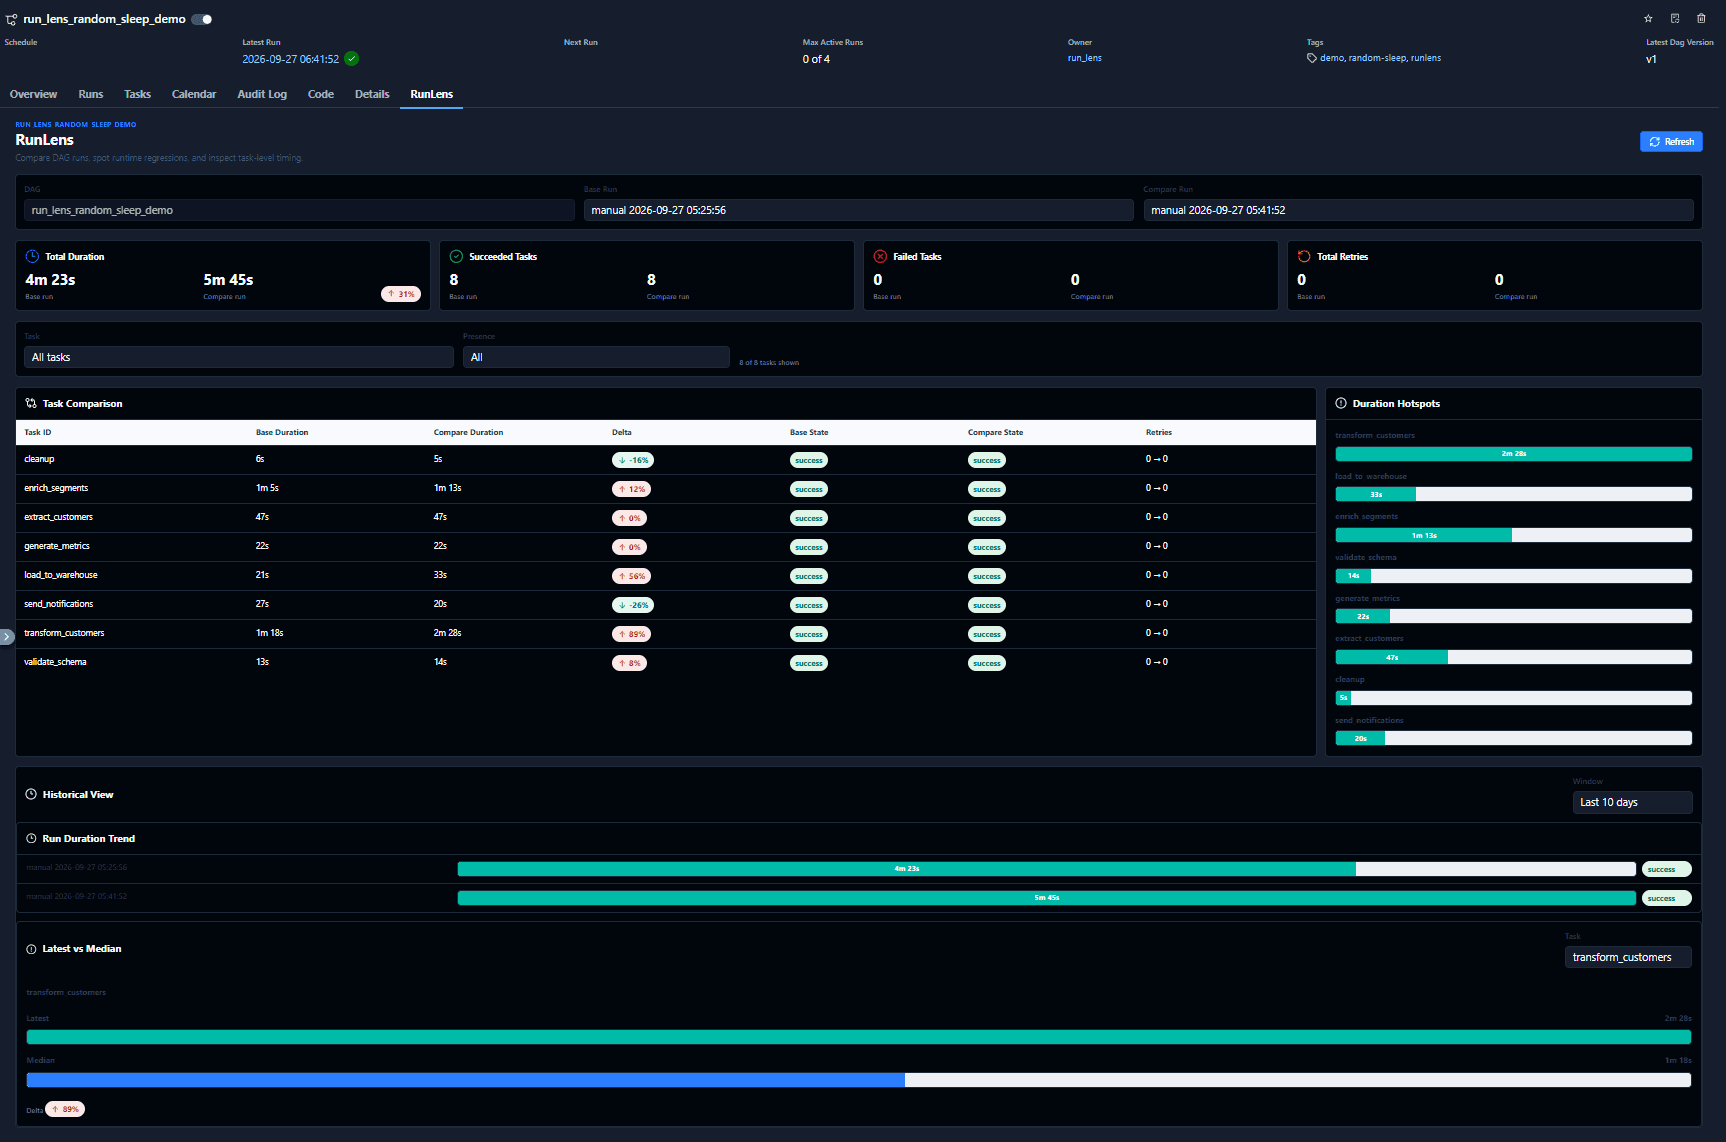Click the blue Median 1m 18s bar

point(466,1080)
